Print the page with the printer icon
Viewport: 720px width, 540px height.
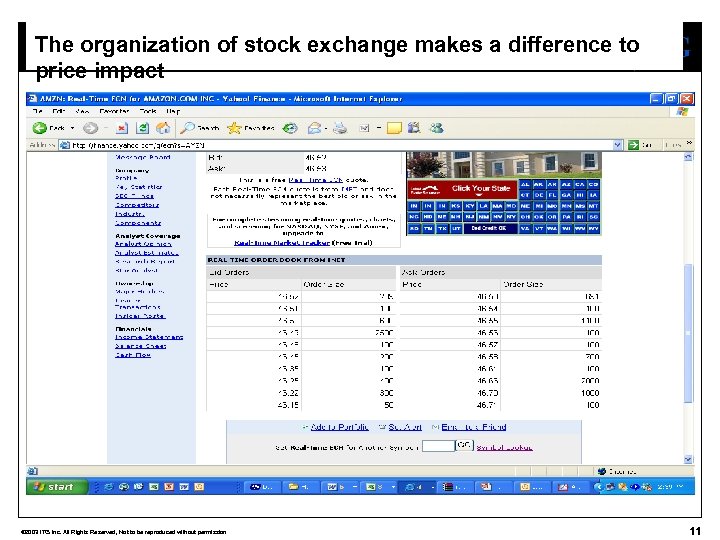(340, 128)
